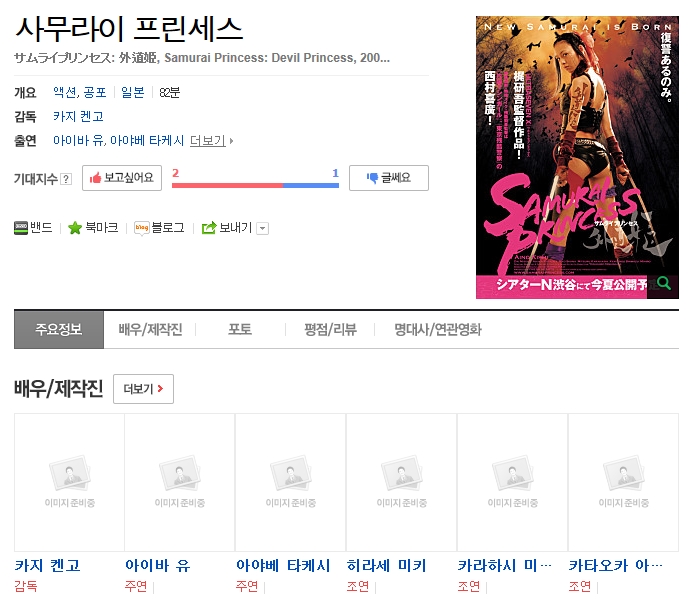This screenshot has width=689, height=609.
Task: Open actor link 아이바 유 in 출연 row
Action: [78, 141]
